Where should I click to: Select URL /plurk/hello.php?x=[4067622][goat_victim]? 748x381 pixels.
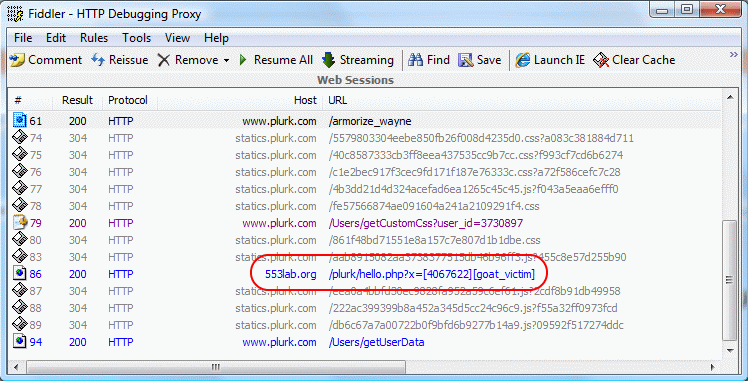click(x=432, y=274)
